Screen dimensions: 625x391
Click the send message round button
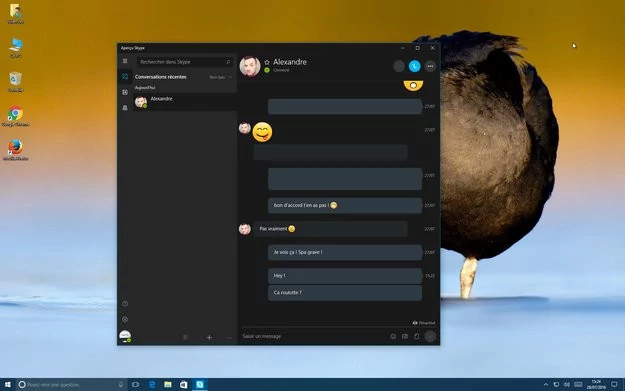pos(430,336)
